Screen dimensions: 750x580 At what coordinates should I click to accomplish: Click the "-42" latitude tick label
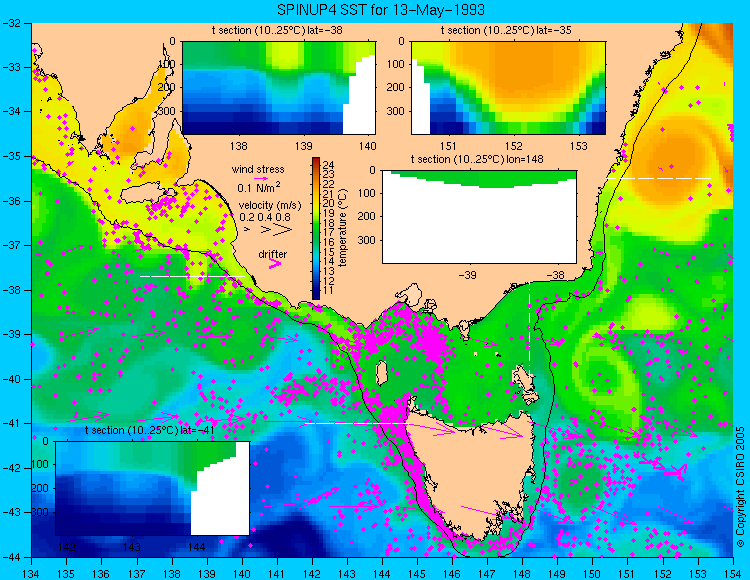pyautogui.click(x=11, y=468)
